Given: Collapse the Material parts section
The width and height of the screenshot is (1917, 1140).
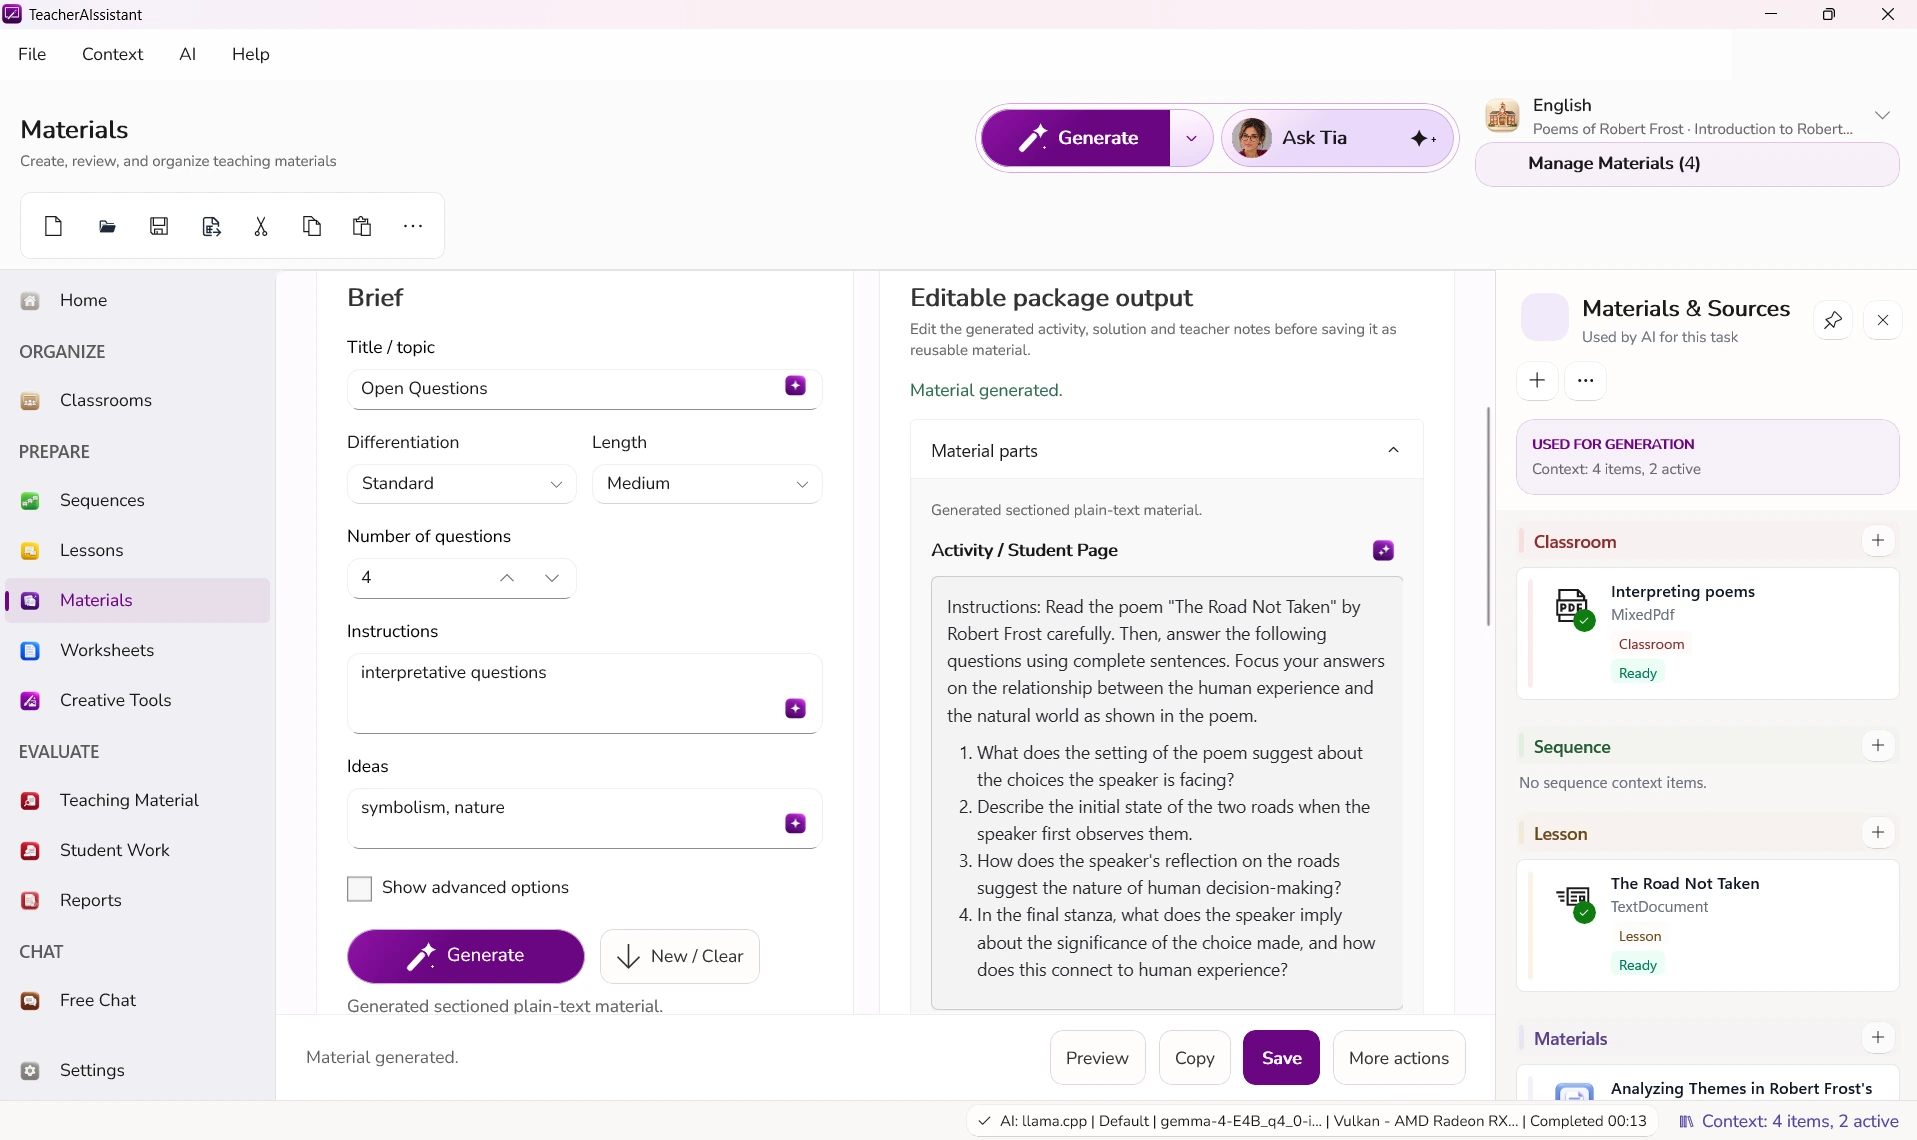Looking at the screenshot, I should [1393, 450].
